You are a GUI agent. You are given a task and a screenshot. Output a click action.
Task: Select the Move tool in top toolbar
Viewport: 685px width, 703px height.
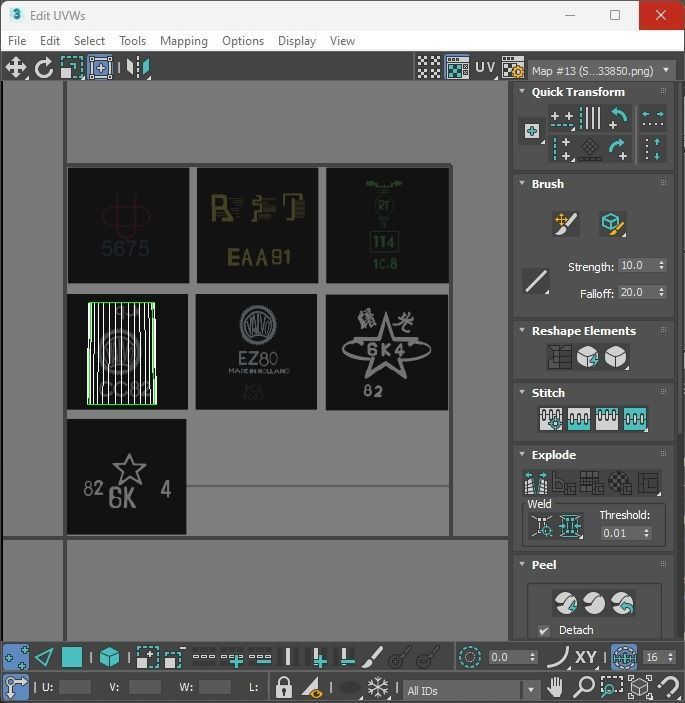tap(16, 68)
